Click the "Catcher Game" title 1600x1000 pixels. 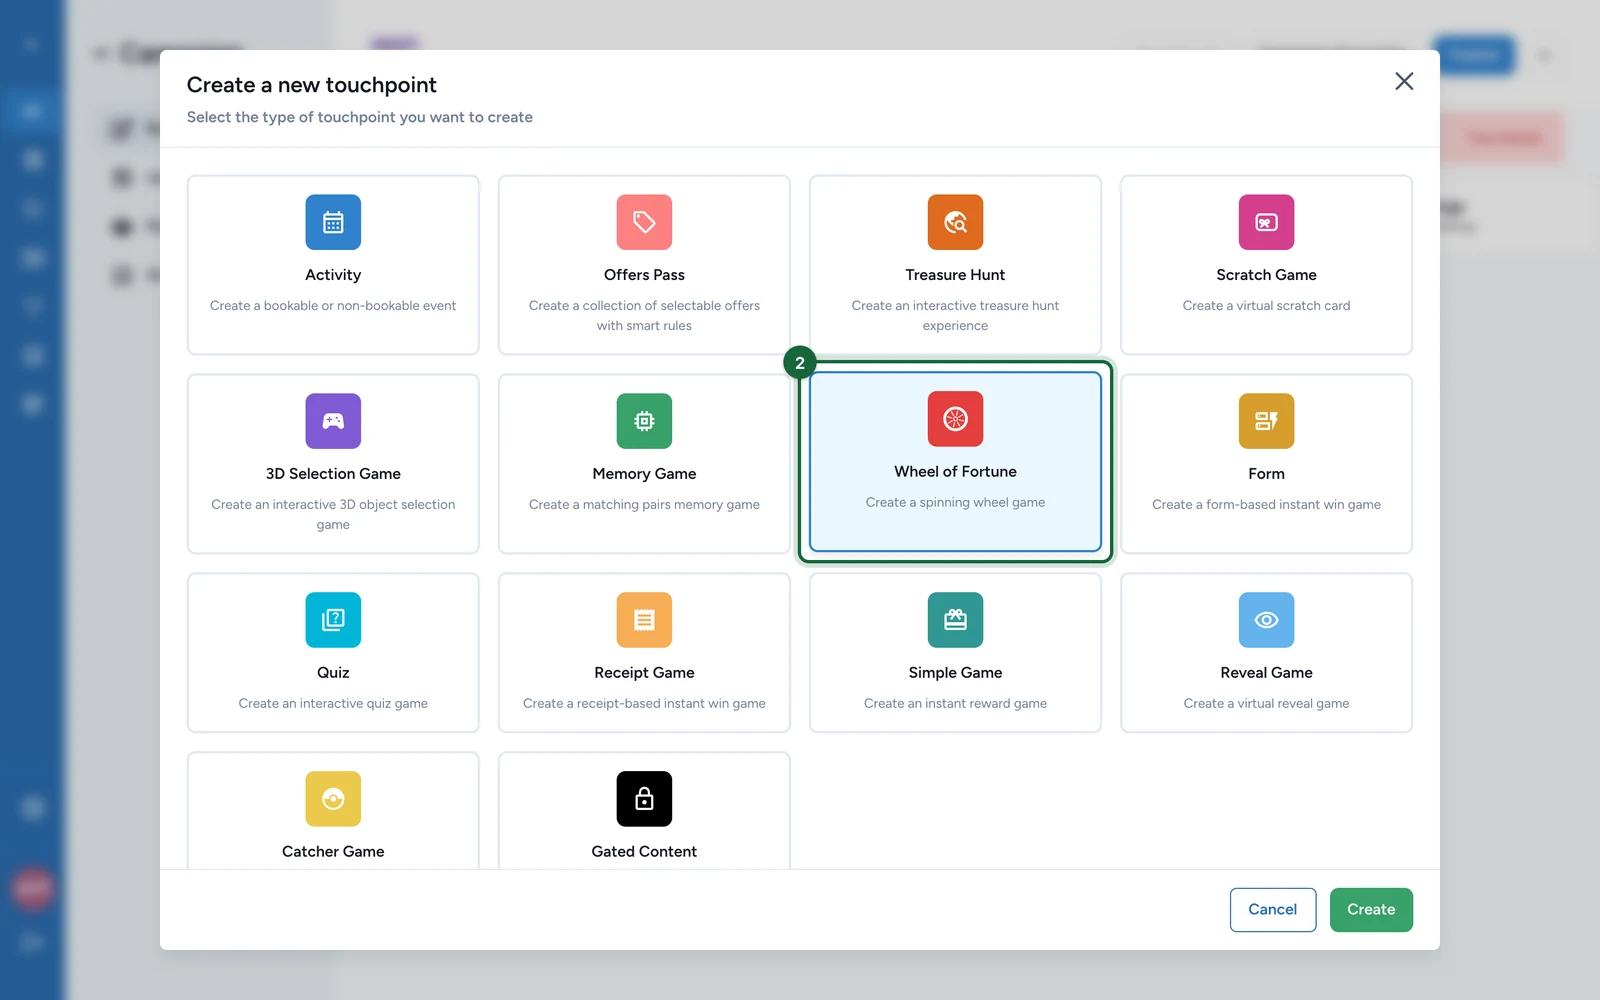[333, 852]
